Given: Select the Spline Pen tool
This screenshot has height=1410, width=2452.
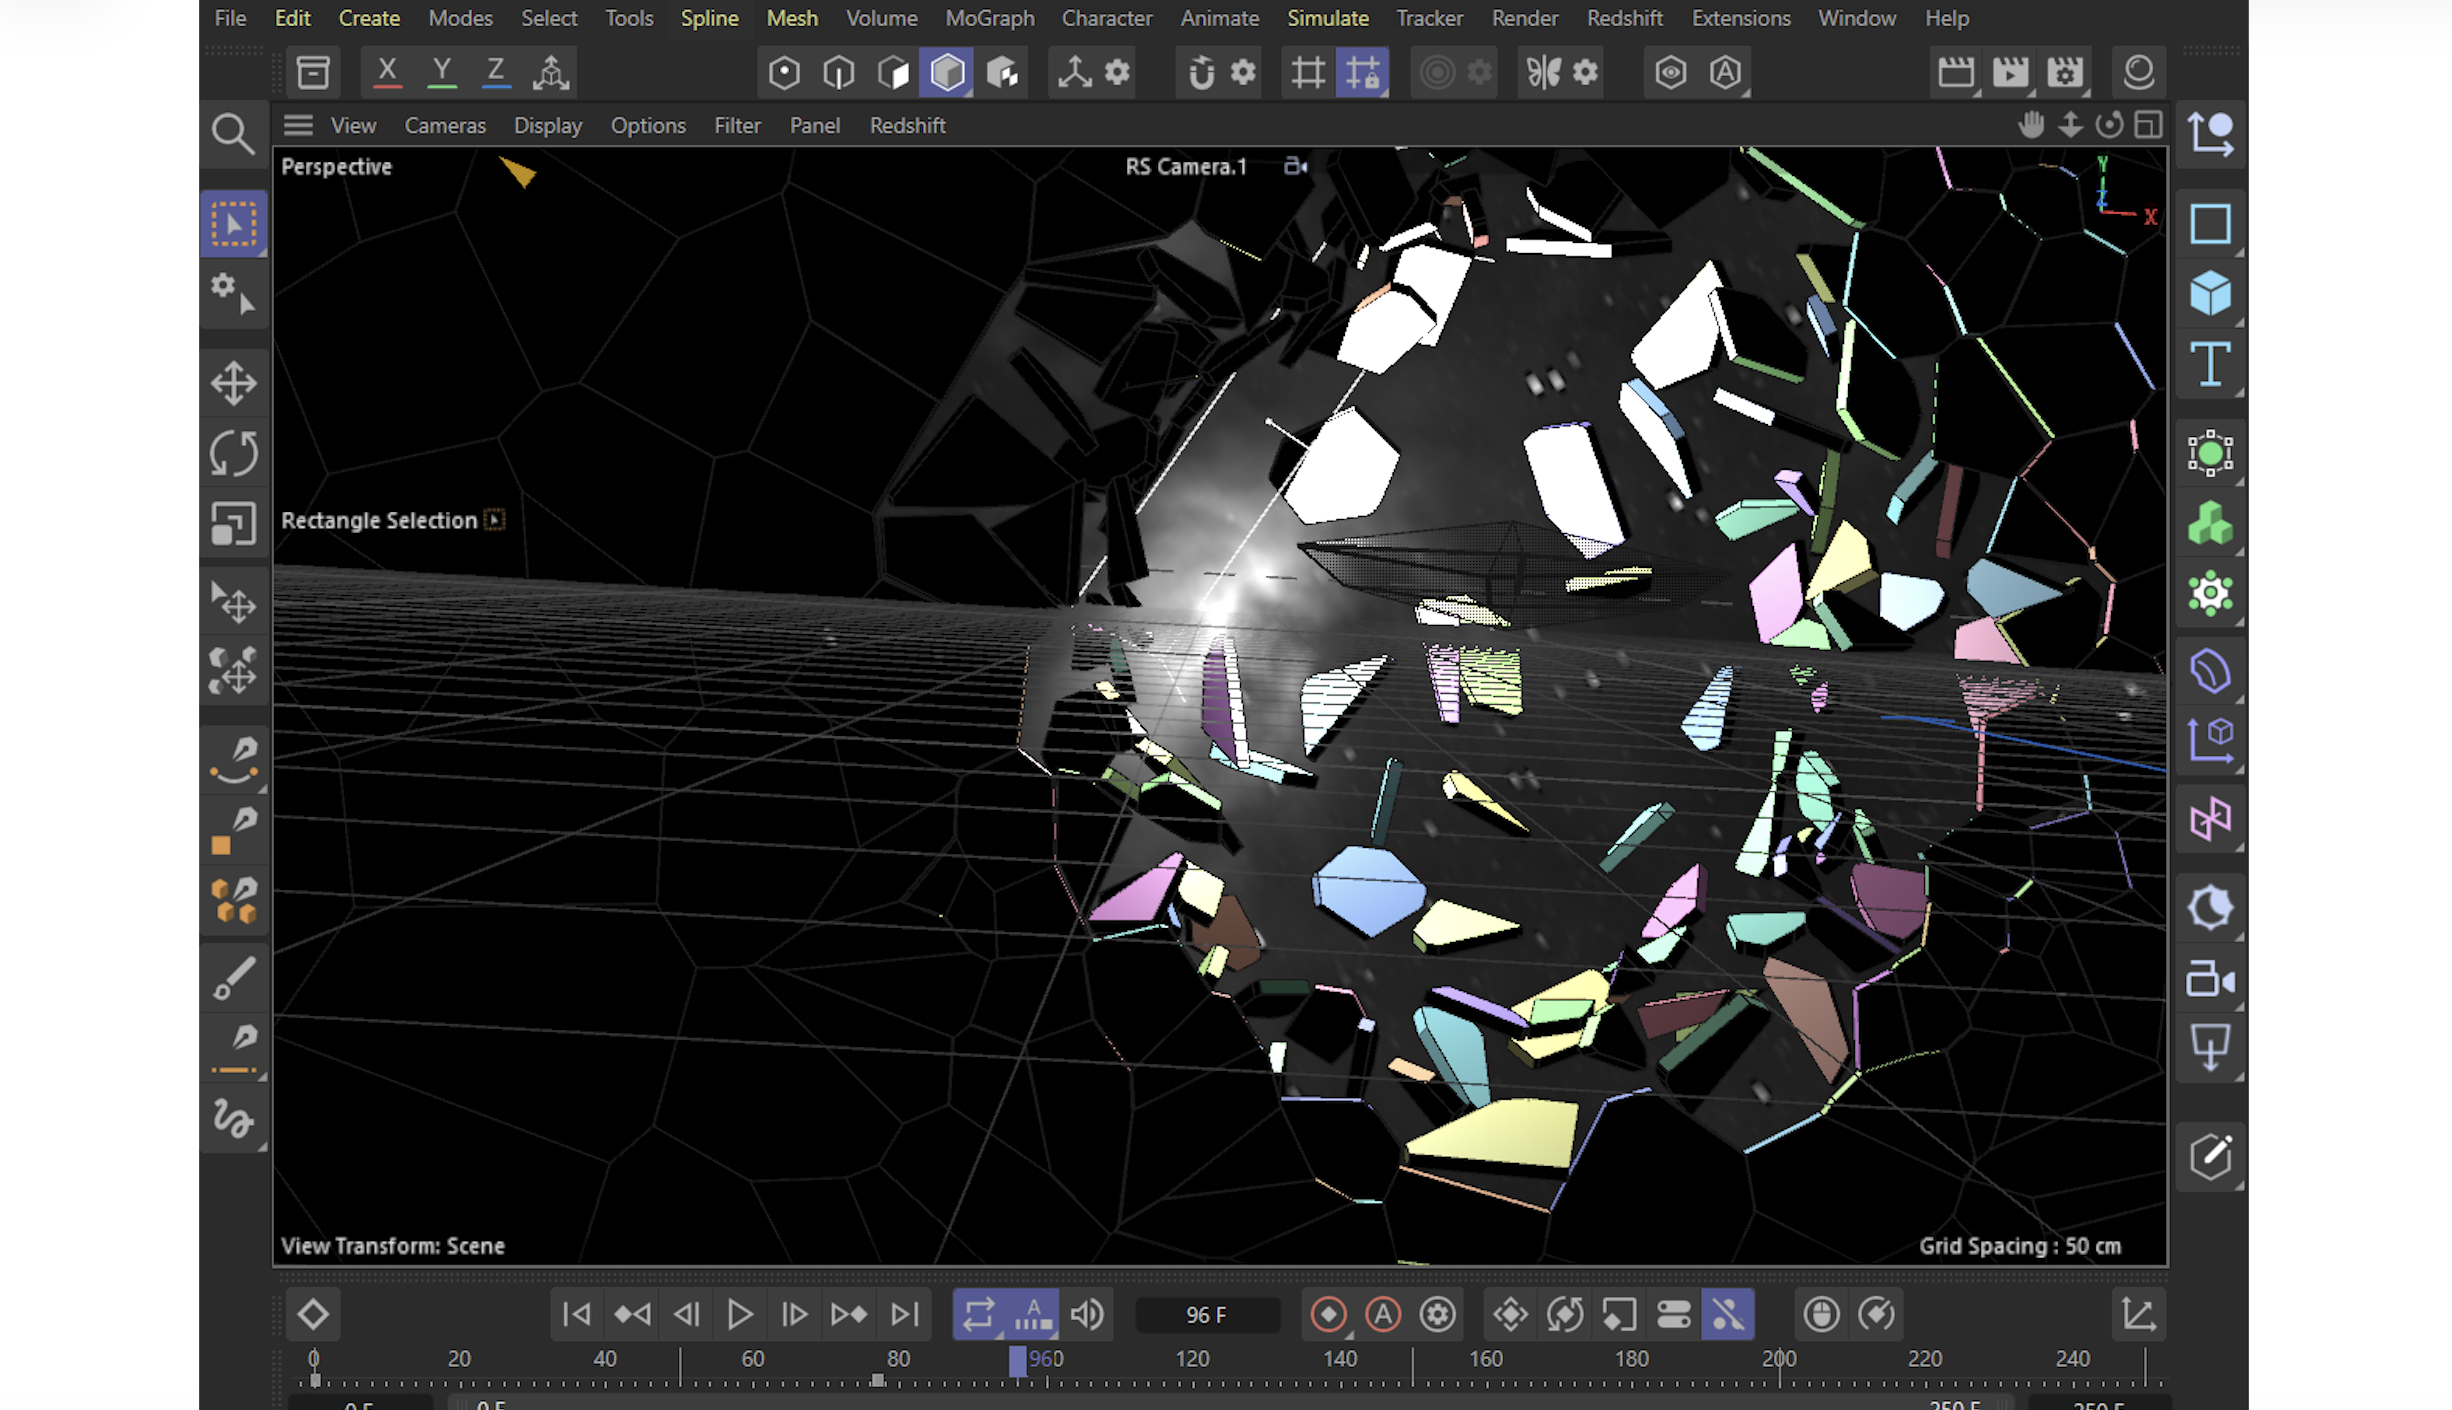Looking at the screenshot, I should point(235,760).
